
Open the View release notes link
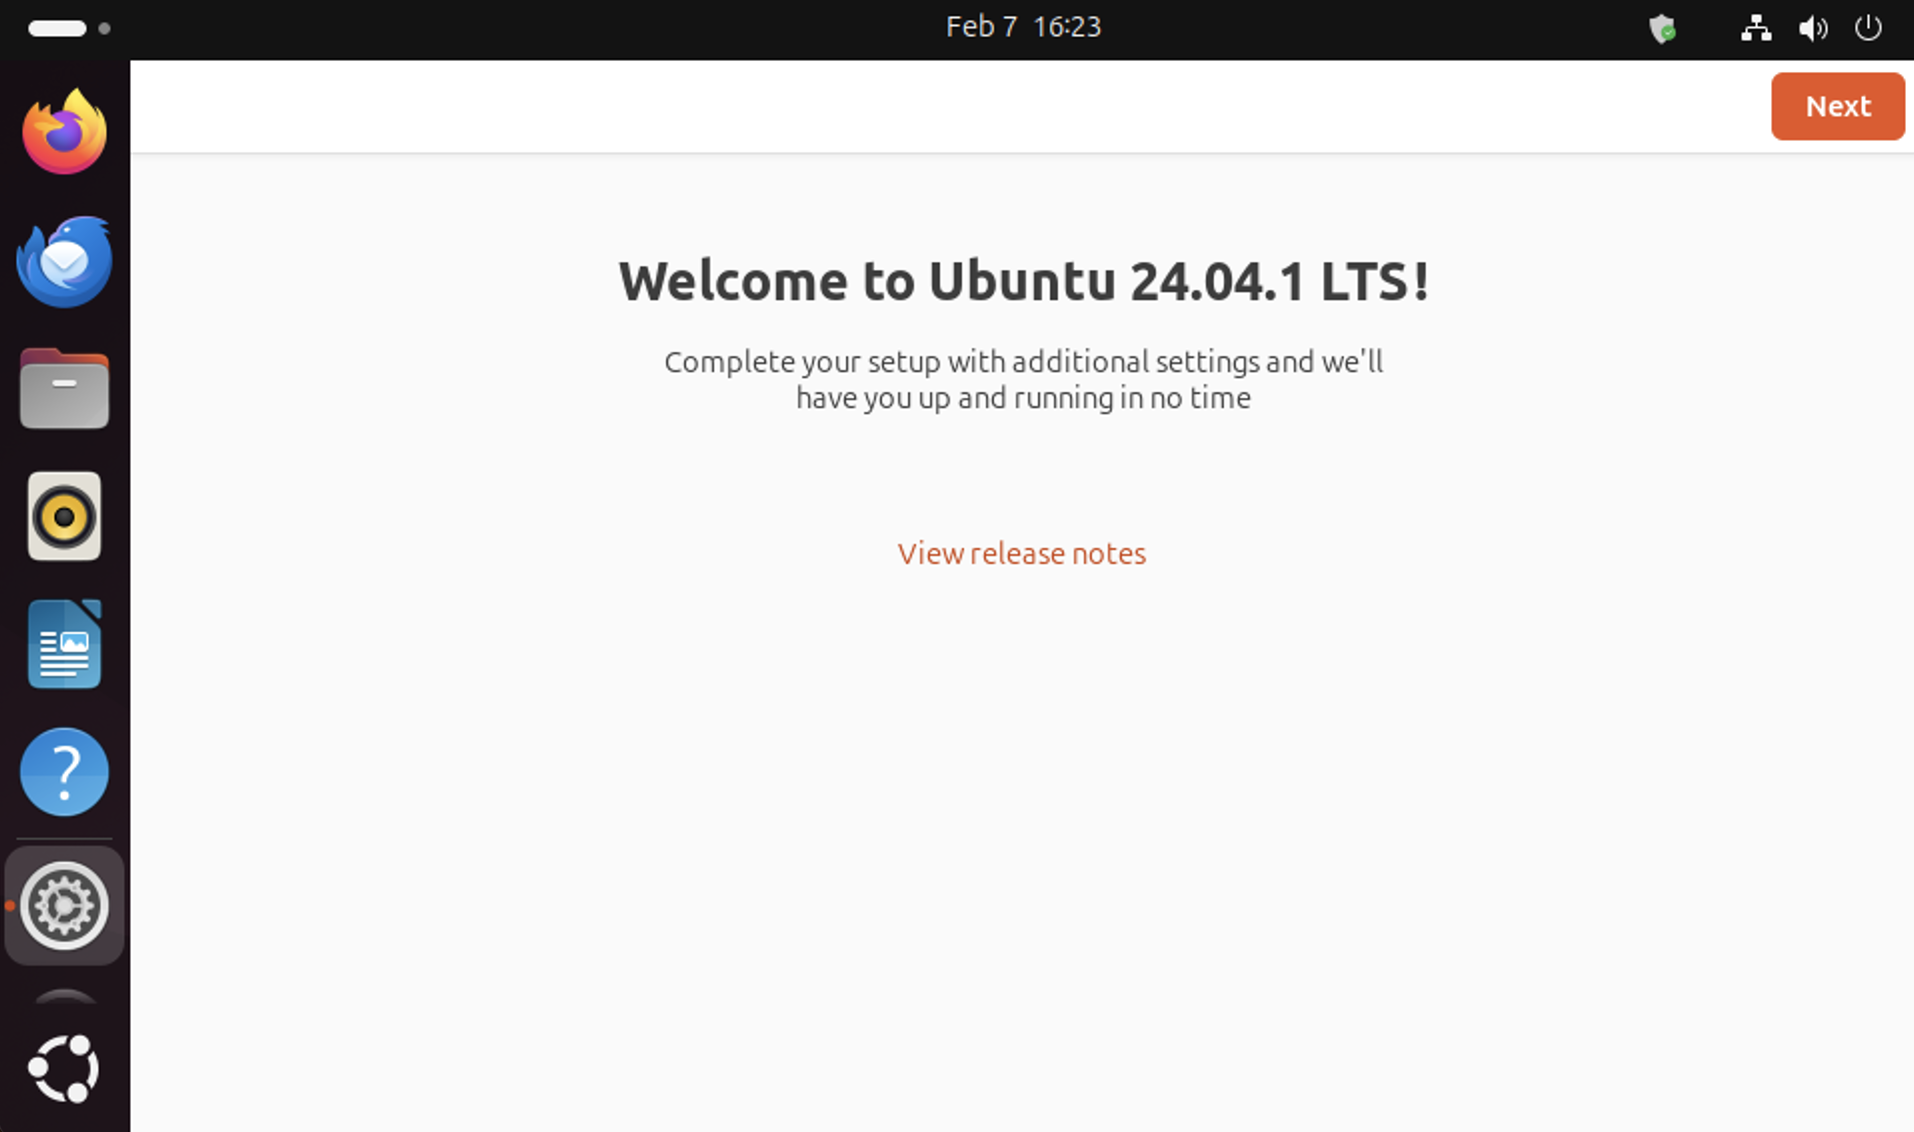1021,553
